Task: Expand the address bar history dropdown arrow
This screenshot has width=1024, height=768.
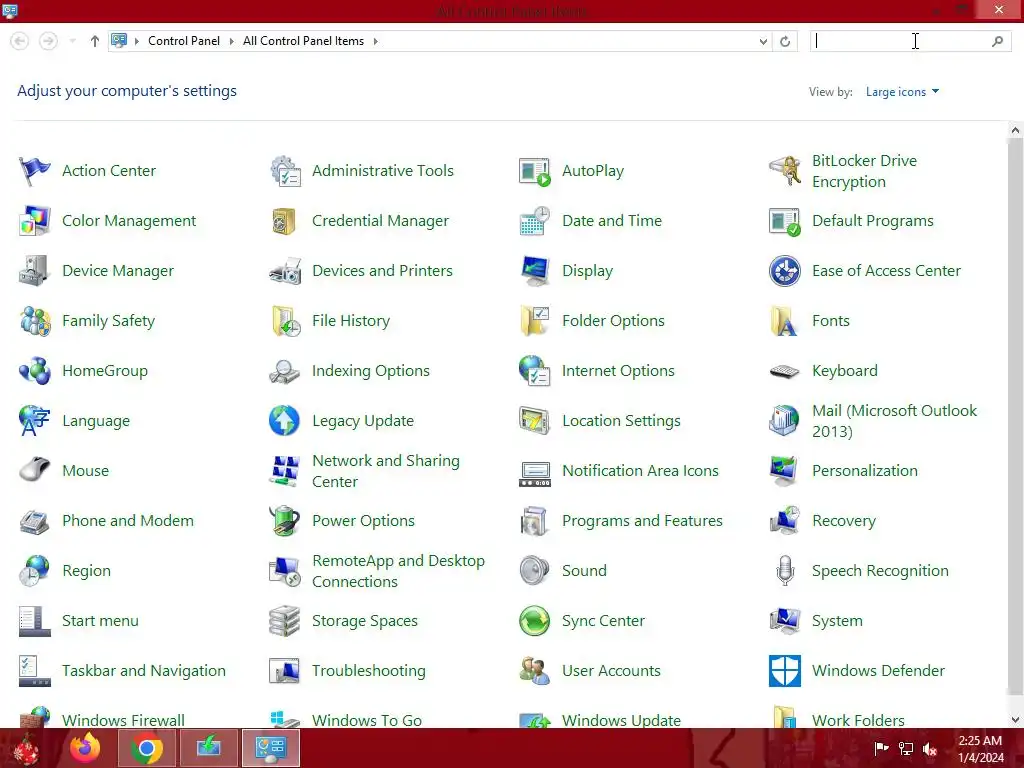Action: tap(763, 41)
